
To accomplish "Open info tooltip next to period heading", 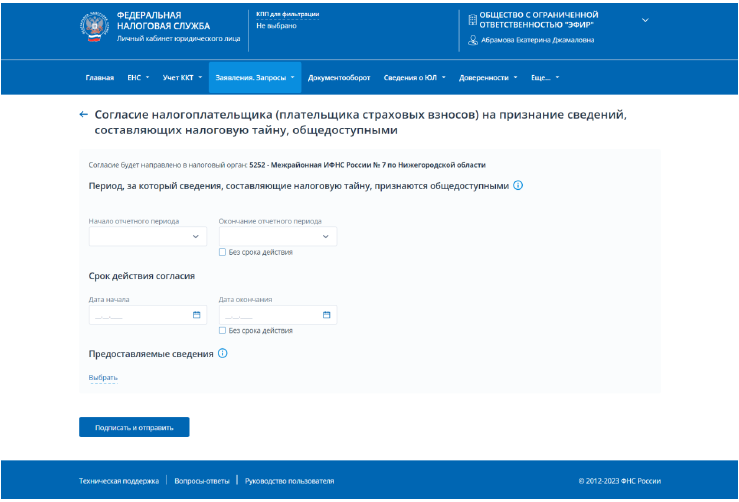I will (518, 186).
